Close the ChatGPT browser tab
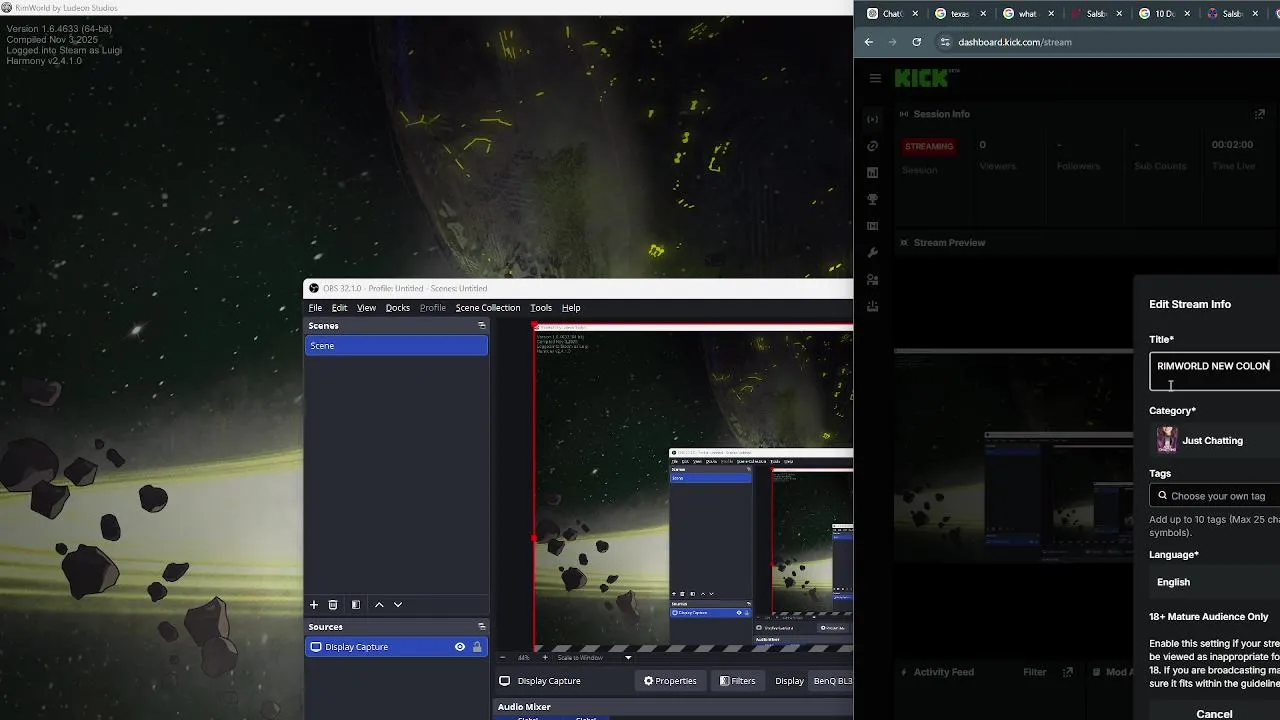Image resolution: width=1280 pixels, height=720 pixels. (x=915, y=14)
